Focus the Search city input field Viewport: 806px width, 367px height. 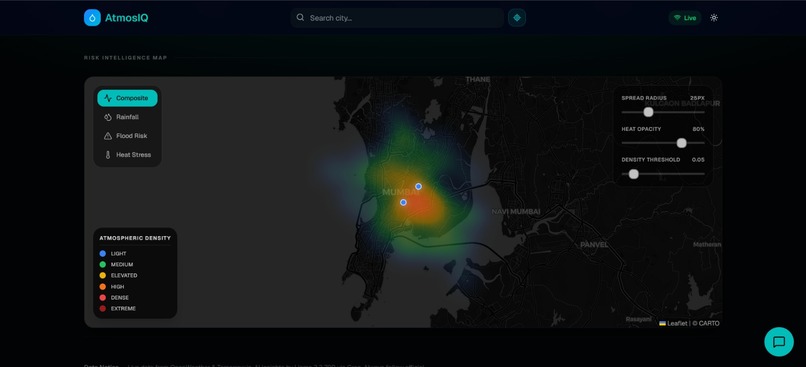pos(397,18)
